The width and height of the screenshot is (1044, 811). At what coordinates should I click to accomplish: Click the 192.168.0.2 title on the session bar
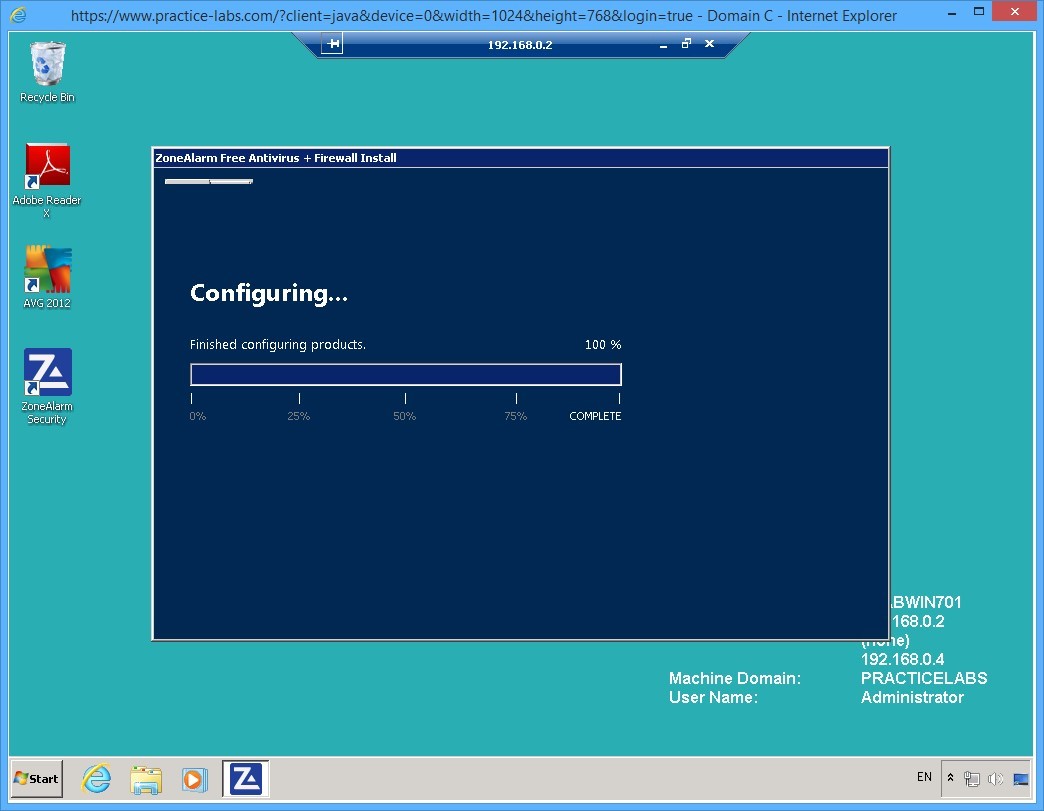[519, 44]
